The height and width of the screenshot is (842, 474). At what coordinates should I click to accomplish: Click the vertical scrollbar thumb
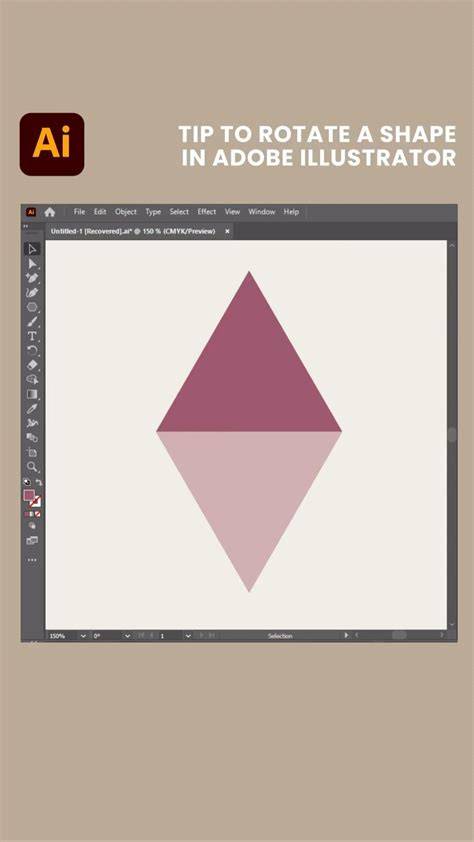click(x=452, y=434)
